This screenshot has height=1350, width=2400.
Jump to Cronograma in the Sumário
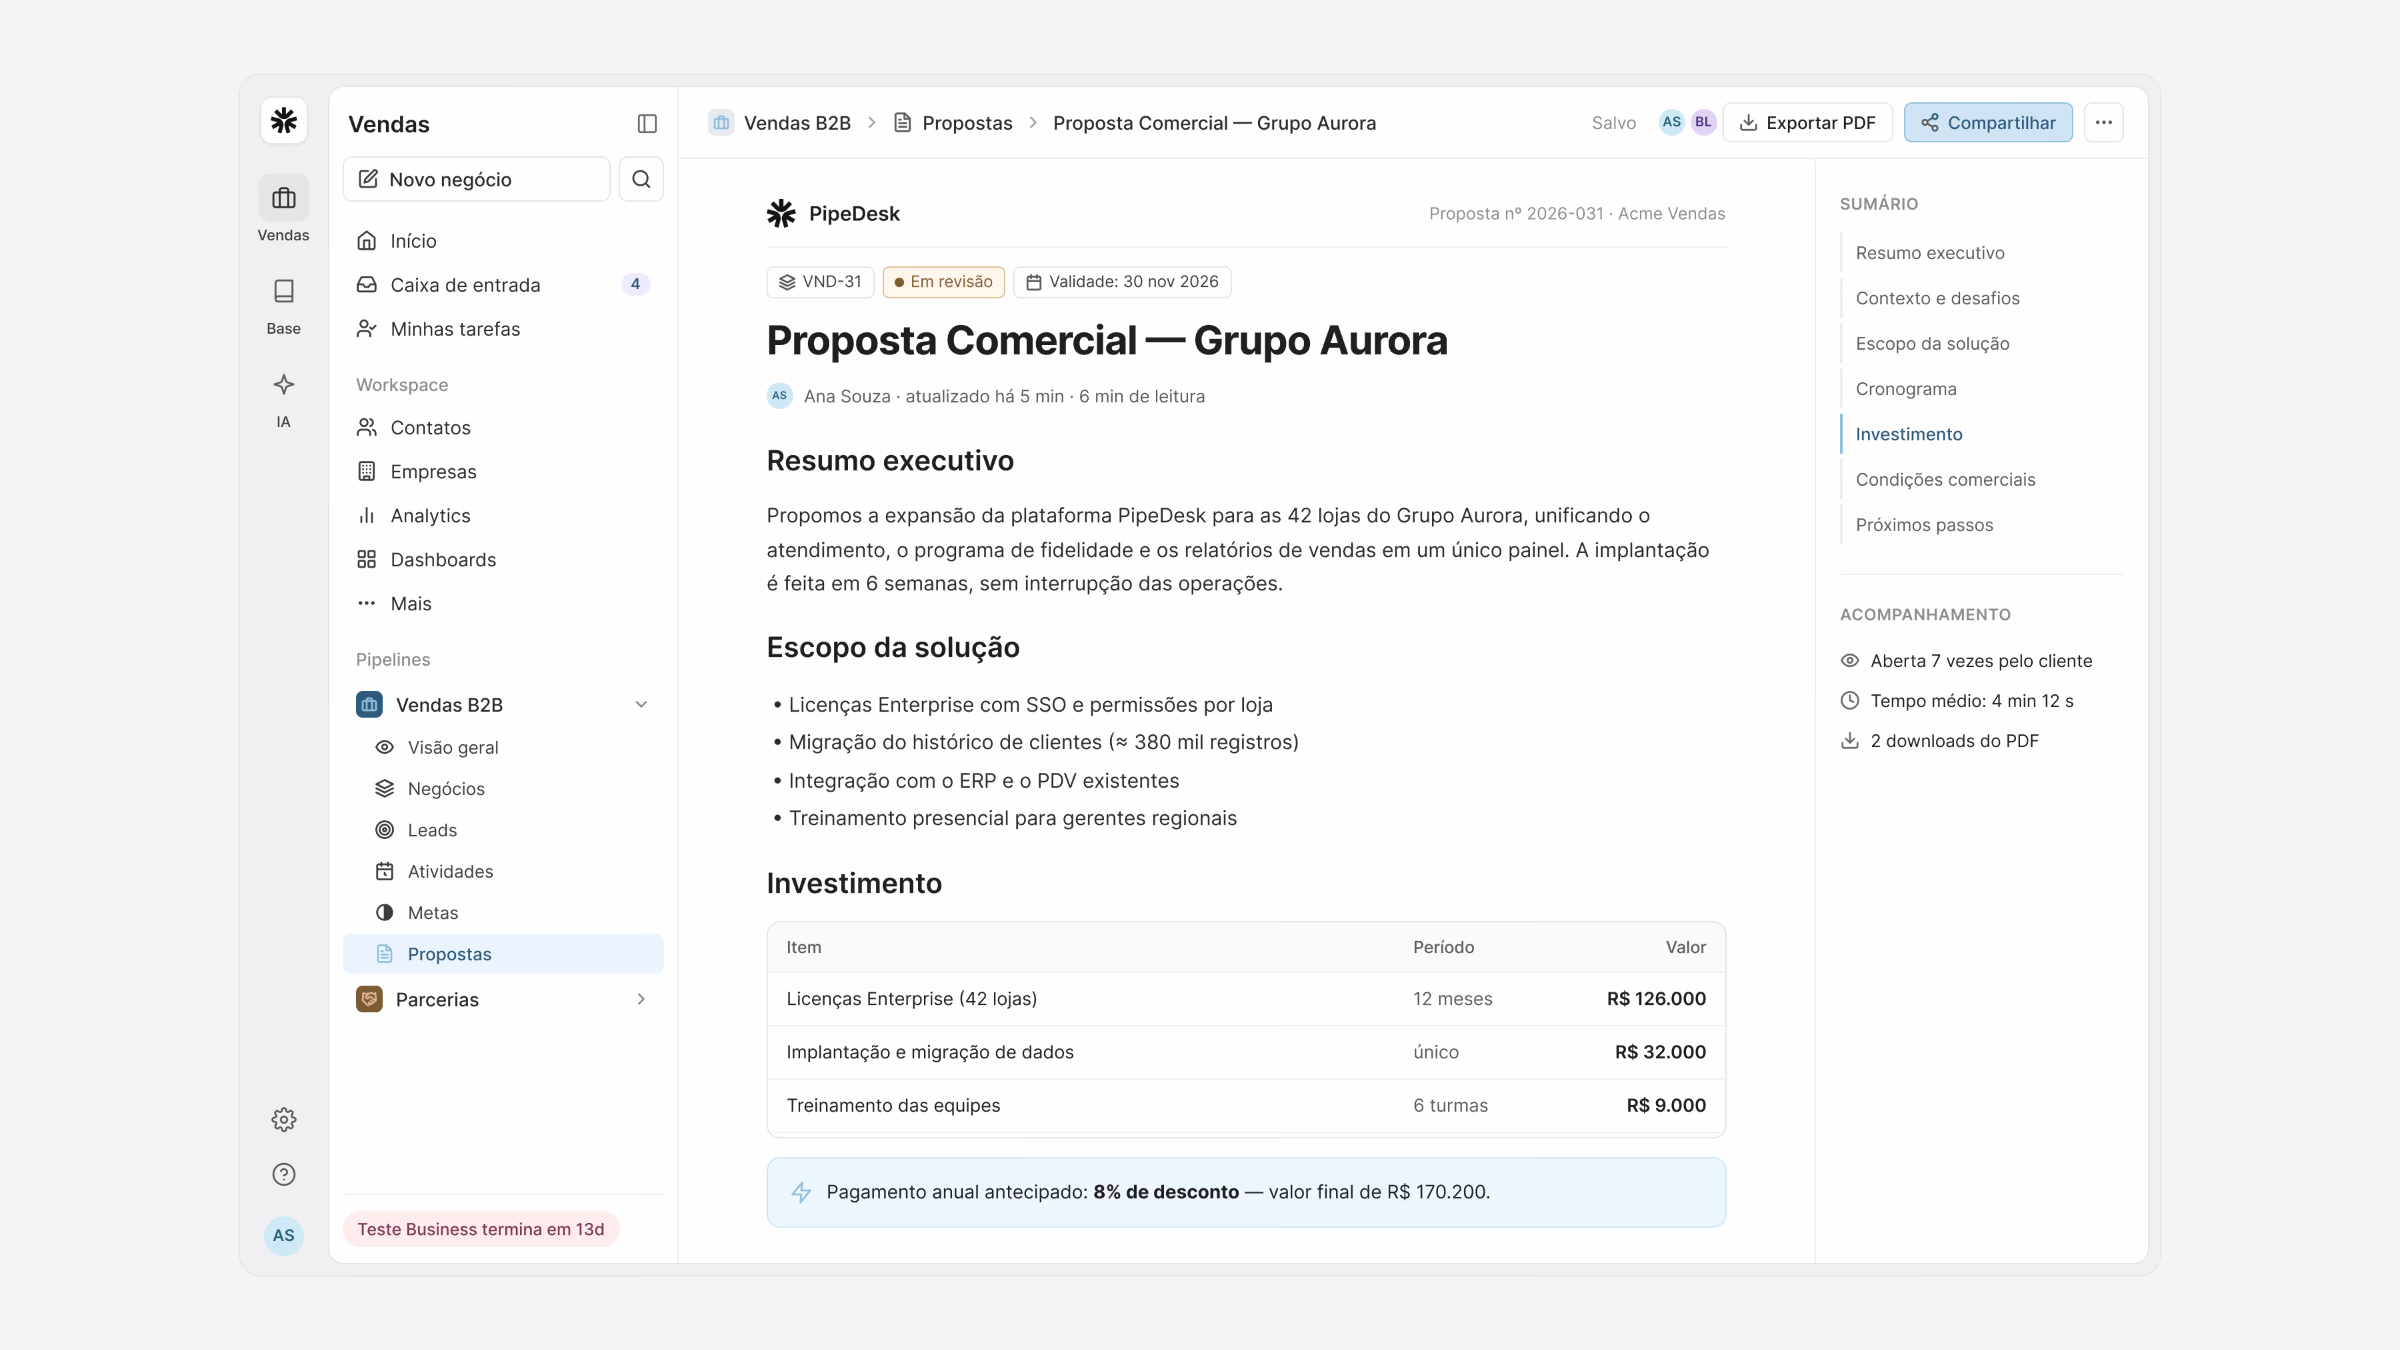[1906, 388]
